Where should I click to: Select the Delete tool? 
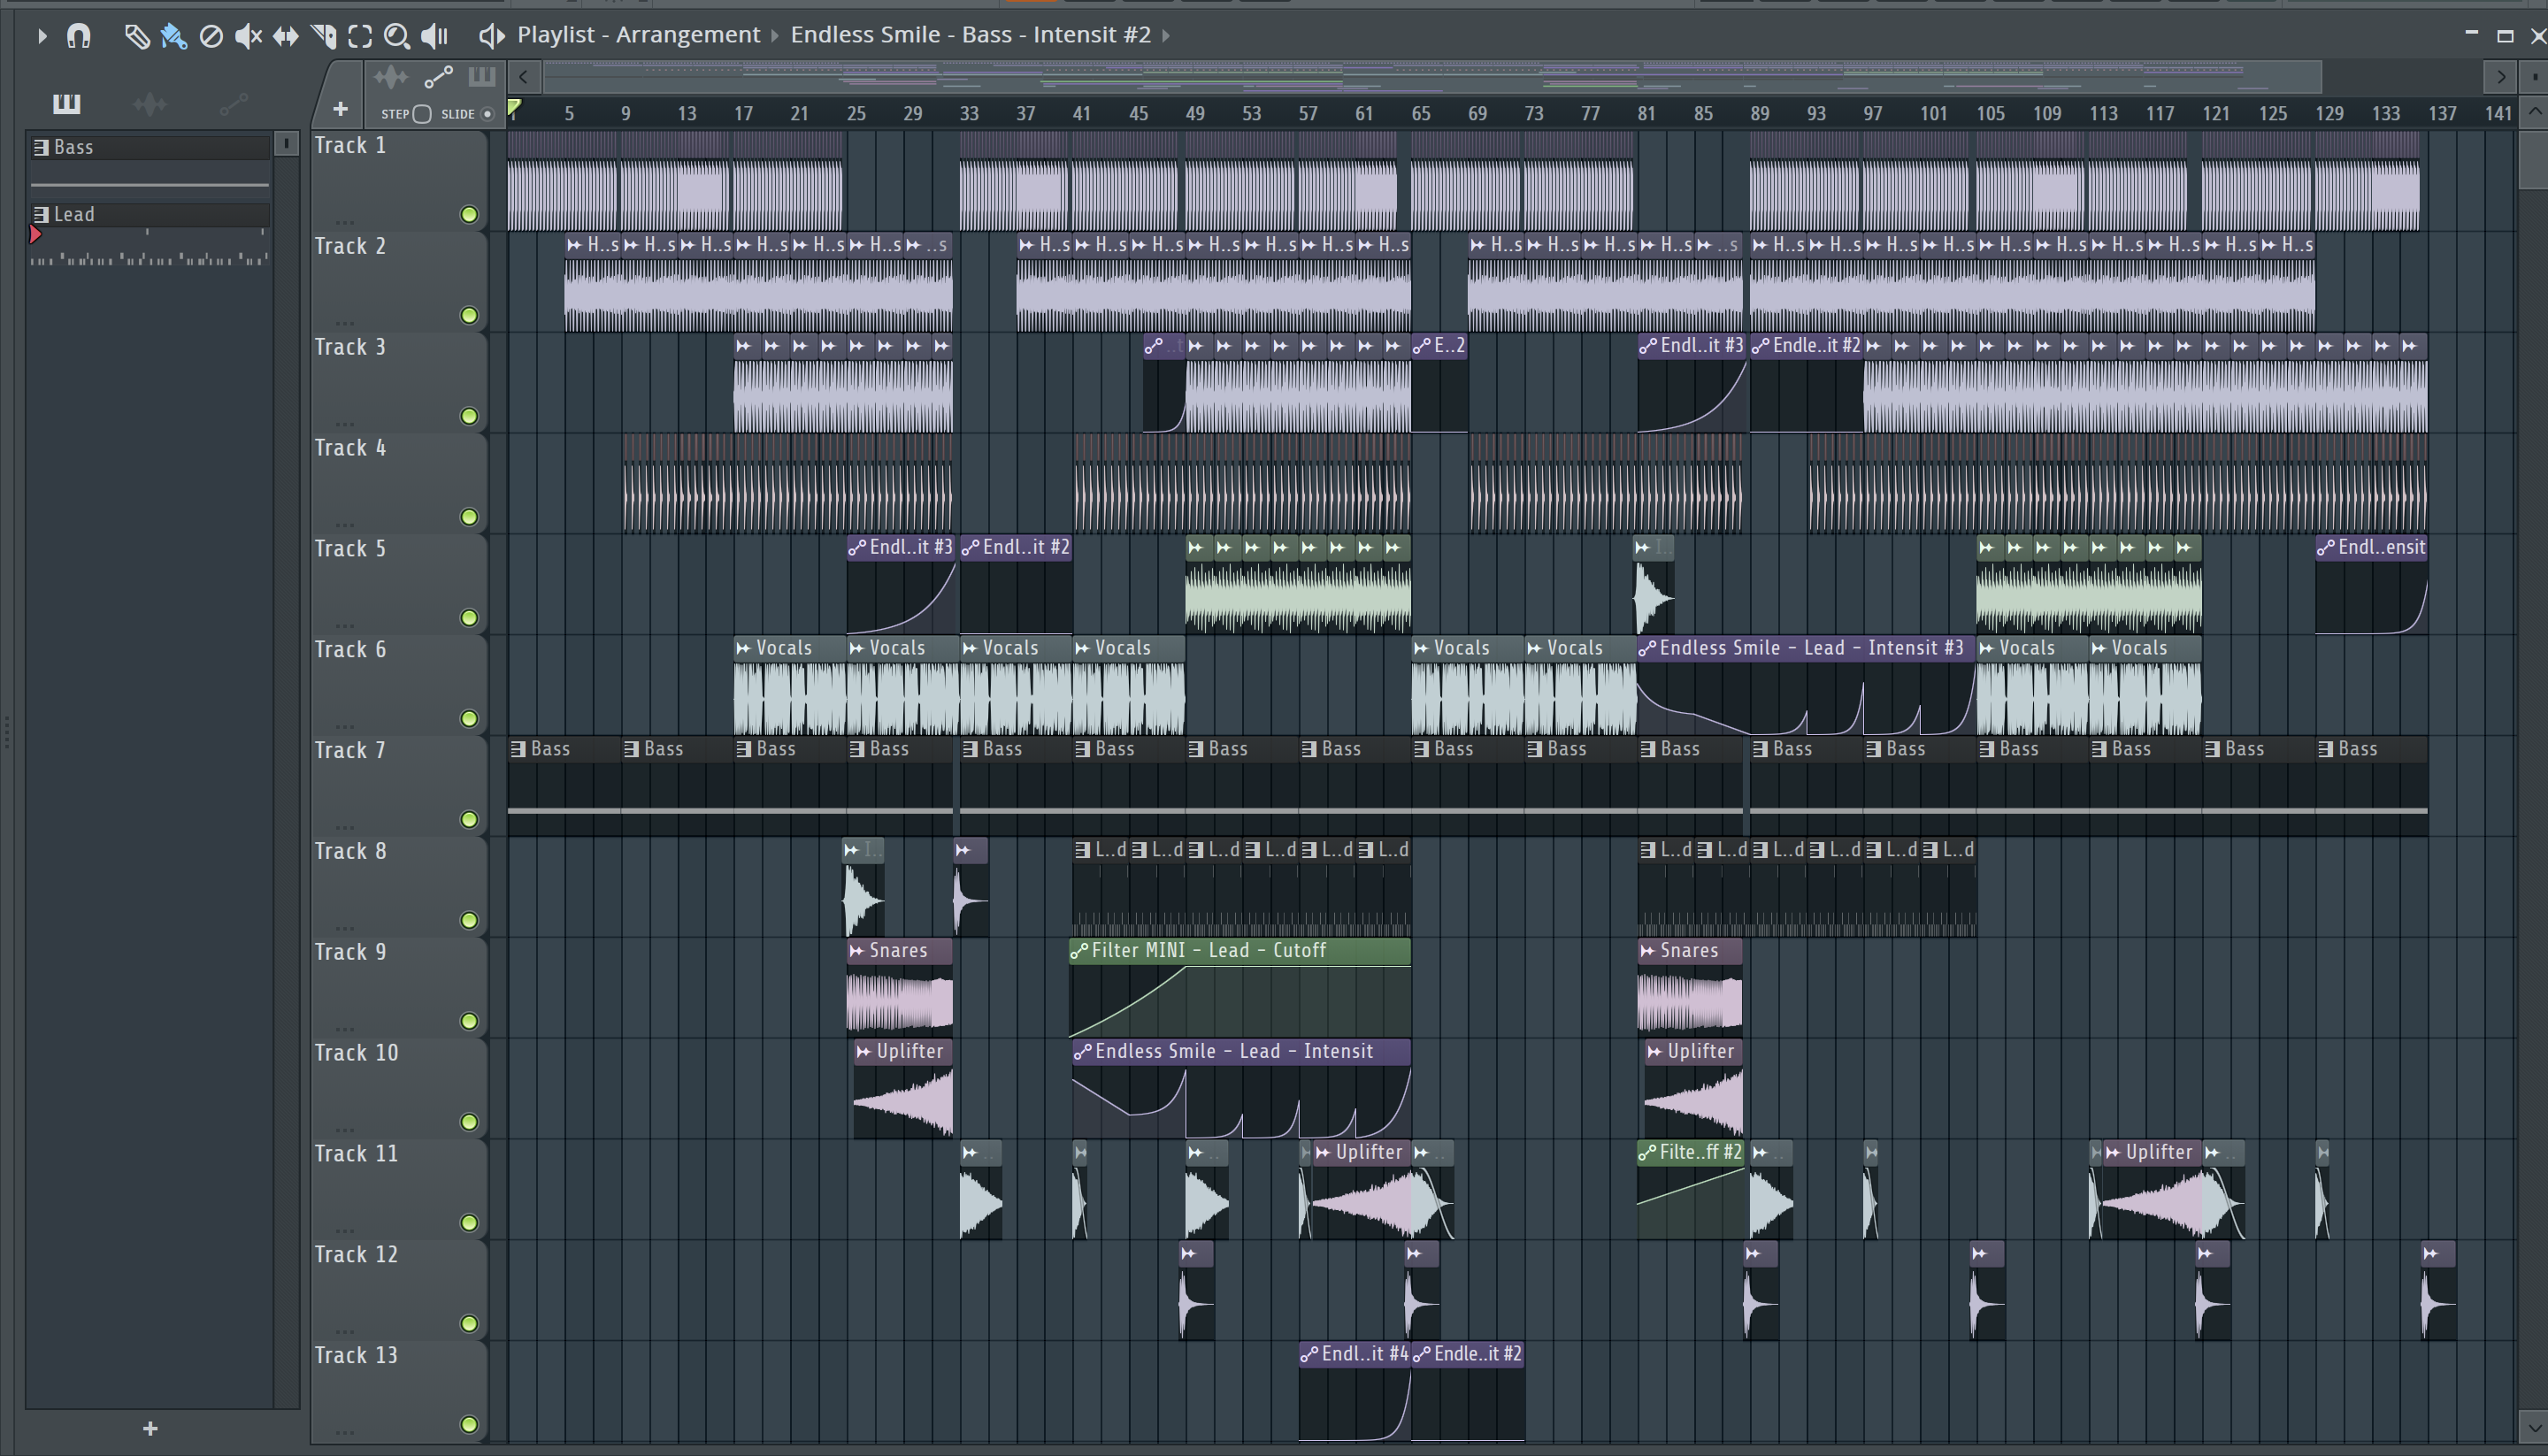[211, 37]
